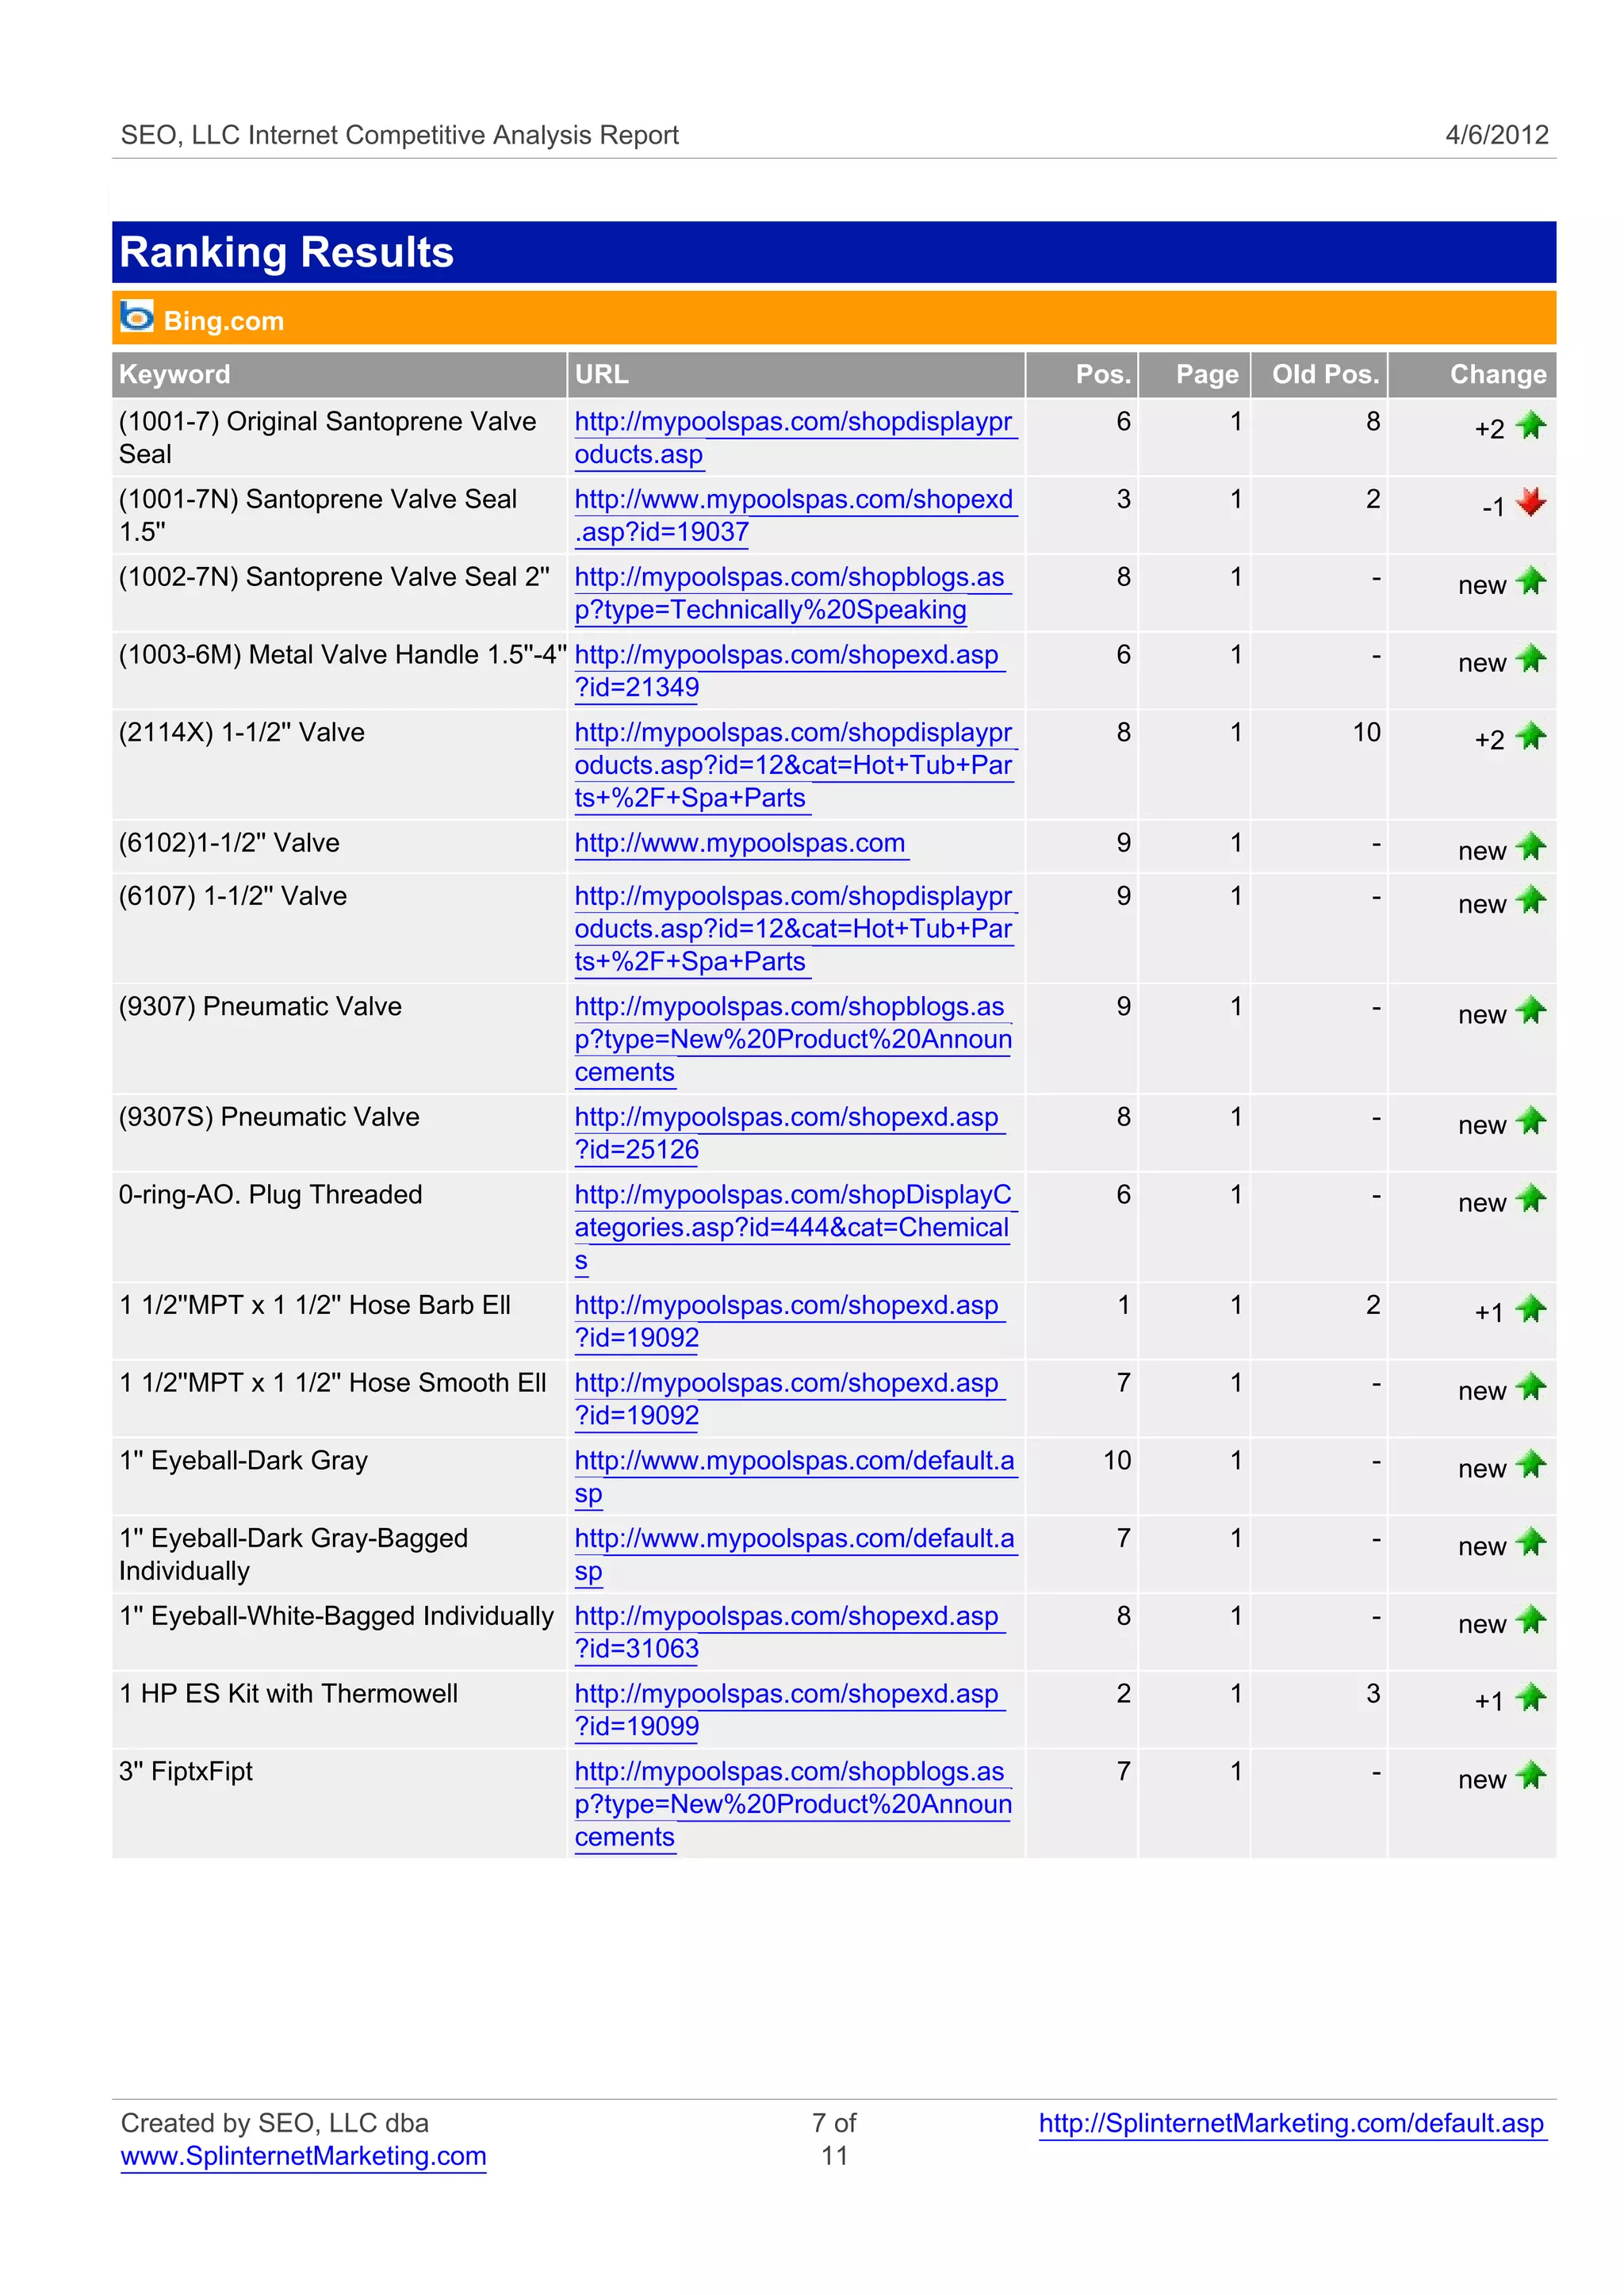
Task: Click green arrow for Hose Smooth Ell row
Action: (1530, 1387)
